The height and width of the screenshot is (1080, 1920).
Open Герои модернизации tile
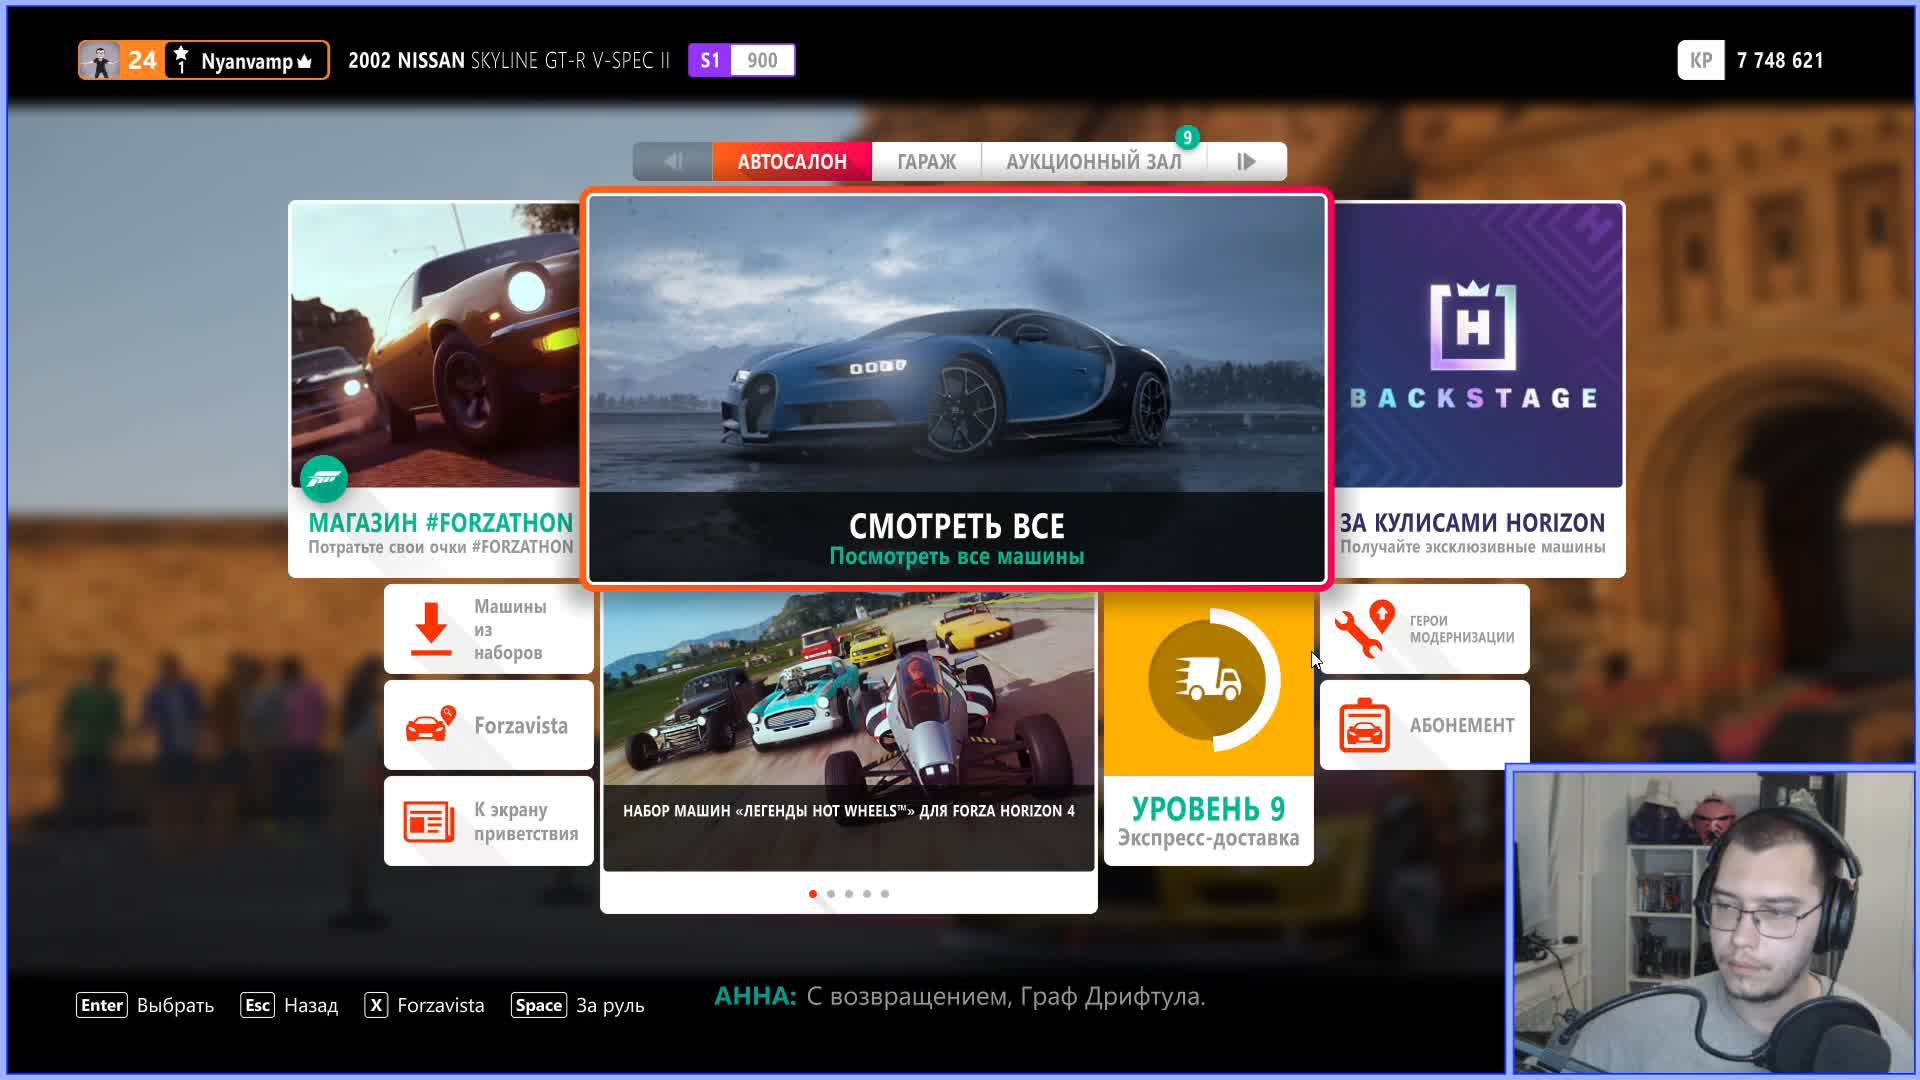pos(1425,629)
